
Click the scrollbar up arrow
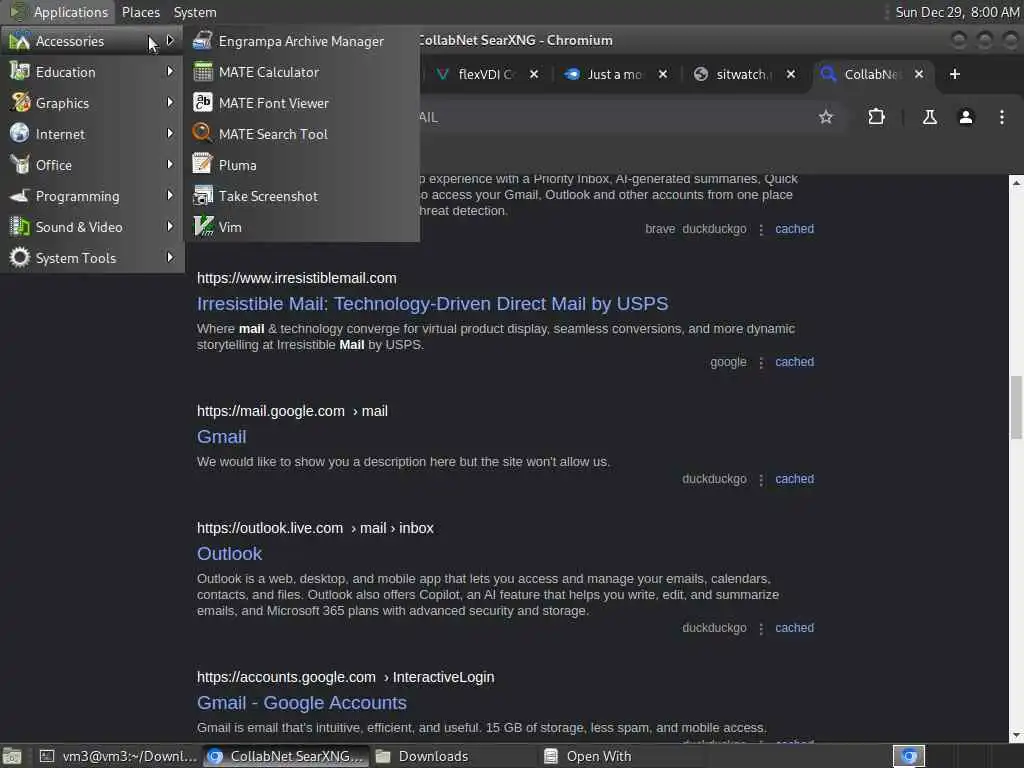point(1016,184)
